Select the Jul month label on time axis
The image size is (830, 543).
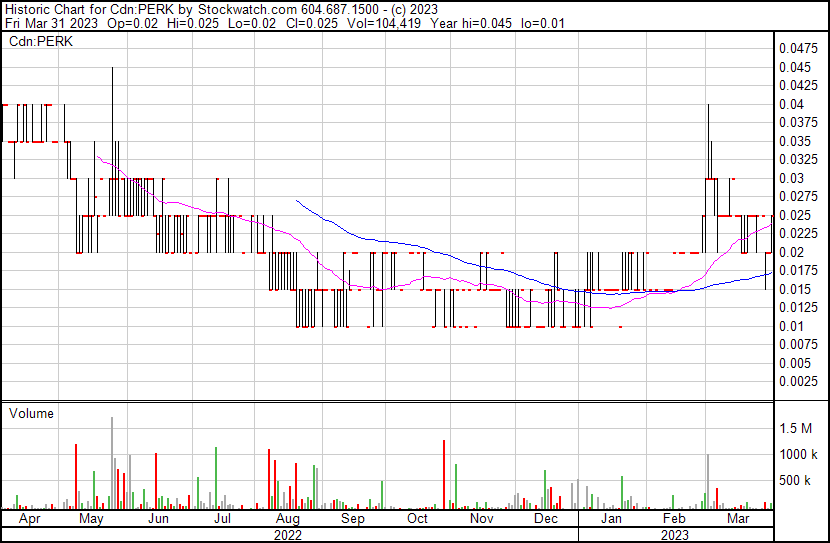[x=222, y=520]
